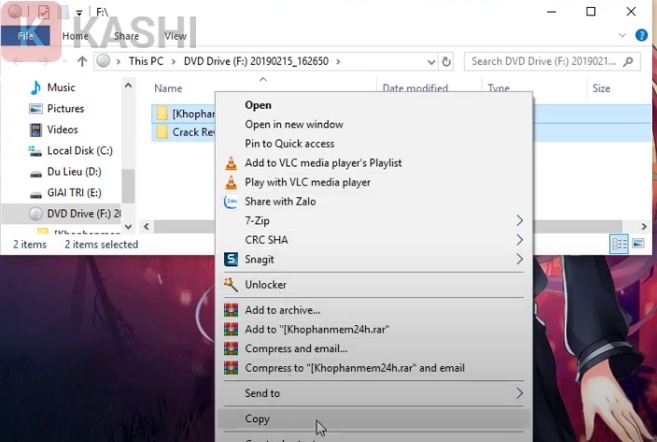The height and width of the screenshot is (442, 657).
Task: Expand the Send to submenu arrow
Action: [x=520, y=393]
